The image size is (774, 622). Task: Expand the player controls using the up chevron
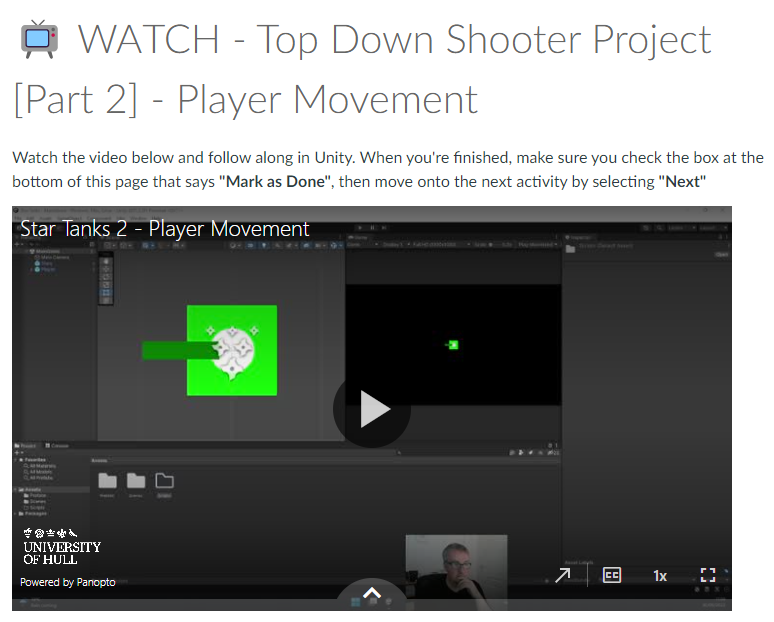(372, 594)
